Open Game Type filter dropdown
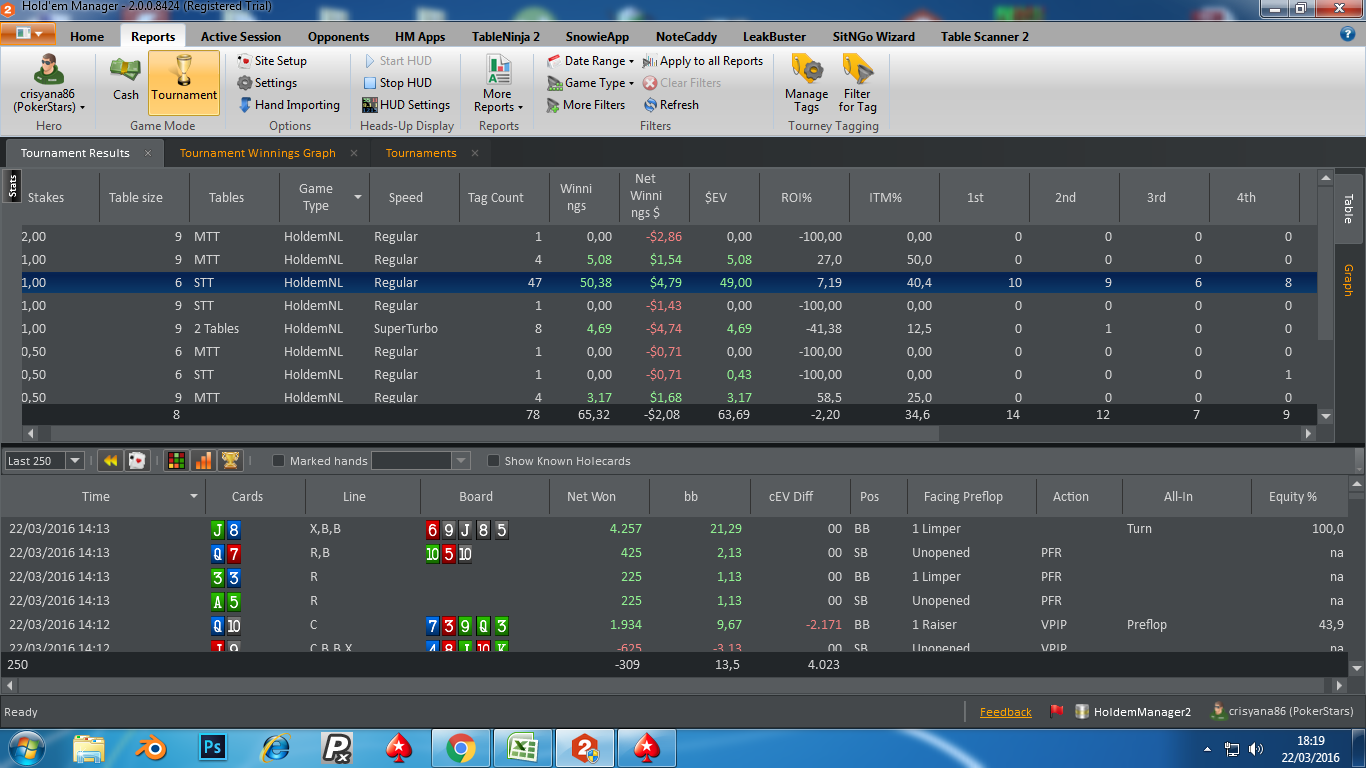This screenshot has width=1366, height=768. 591,83
